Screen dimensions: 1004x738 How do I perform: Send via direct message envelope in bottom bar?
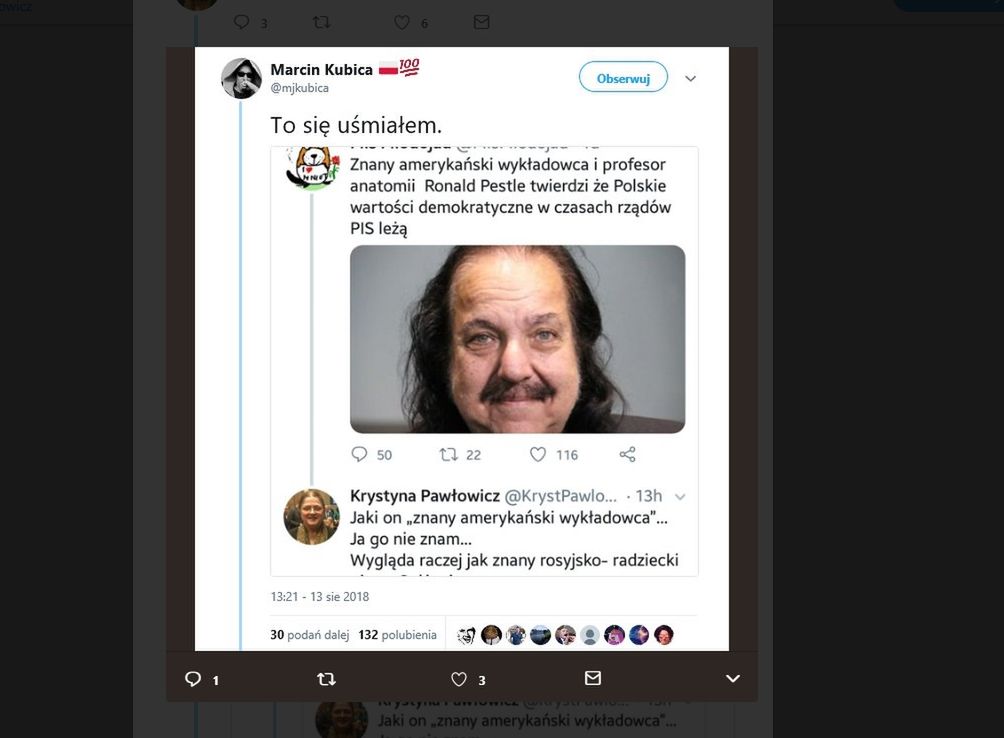pos(593,678)
